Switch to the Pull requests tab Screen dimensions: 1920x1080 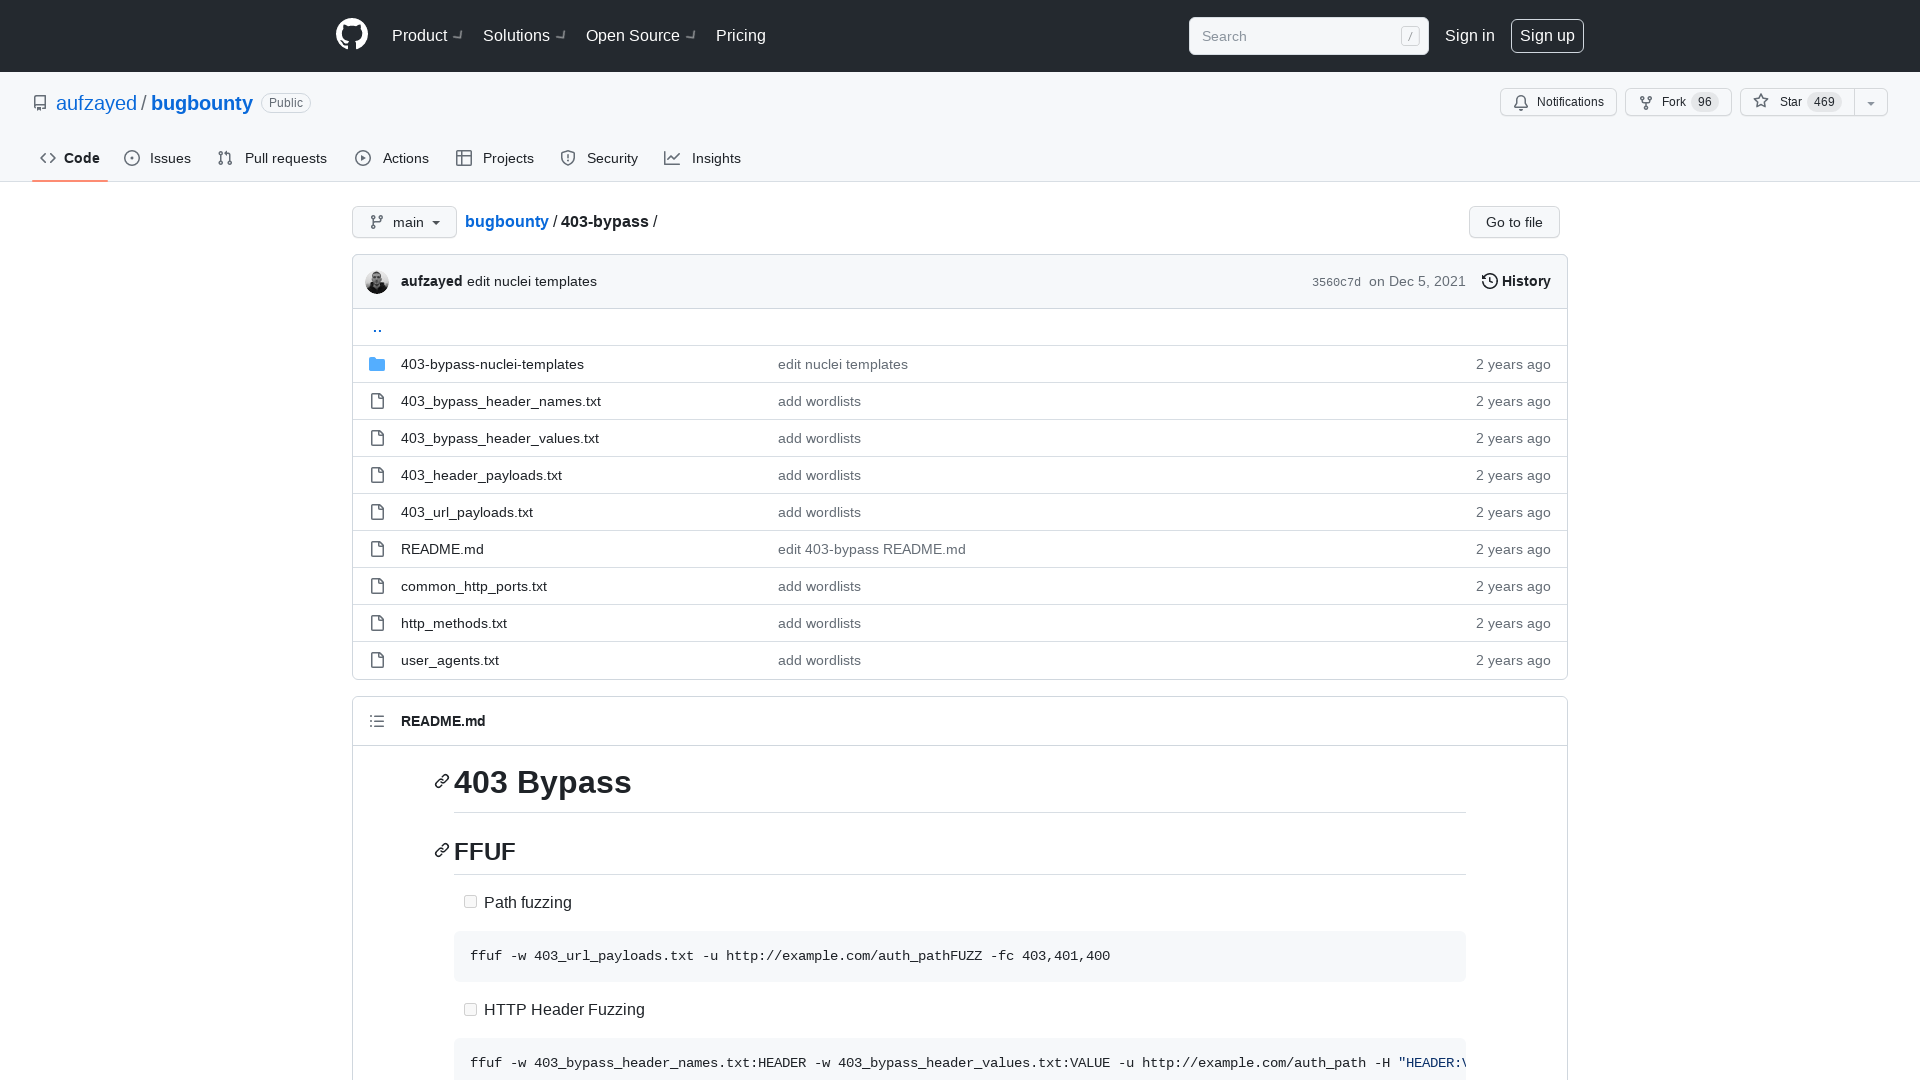(272, 158)
